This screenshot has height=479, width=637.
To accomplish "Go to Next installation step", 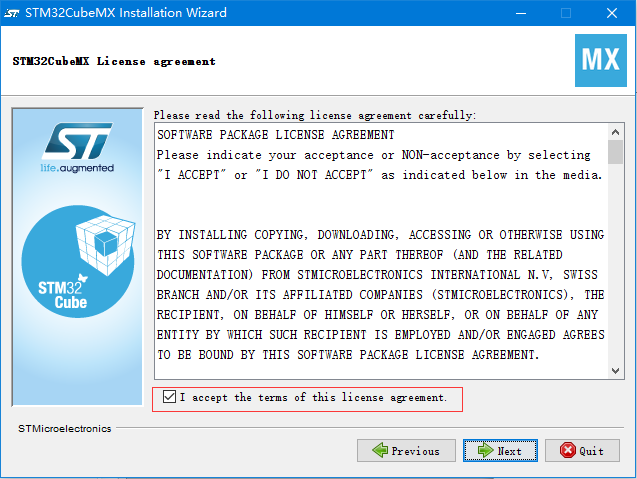I will [x=500, y=450].
